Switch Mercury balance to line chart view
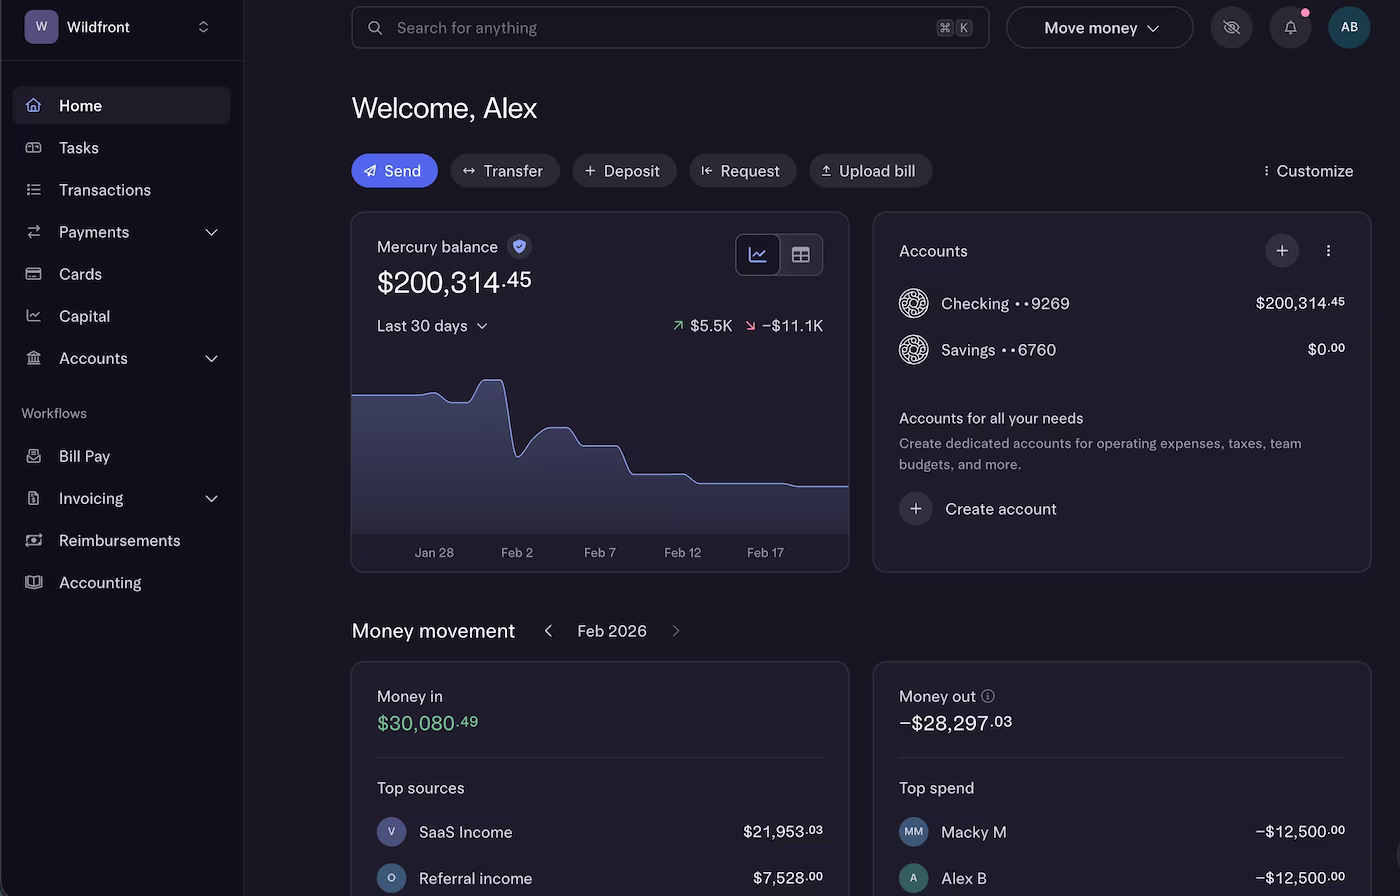Viewport: 1400px width, 896px height. pos(757,254)
